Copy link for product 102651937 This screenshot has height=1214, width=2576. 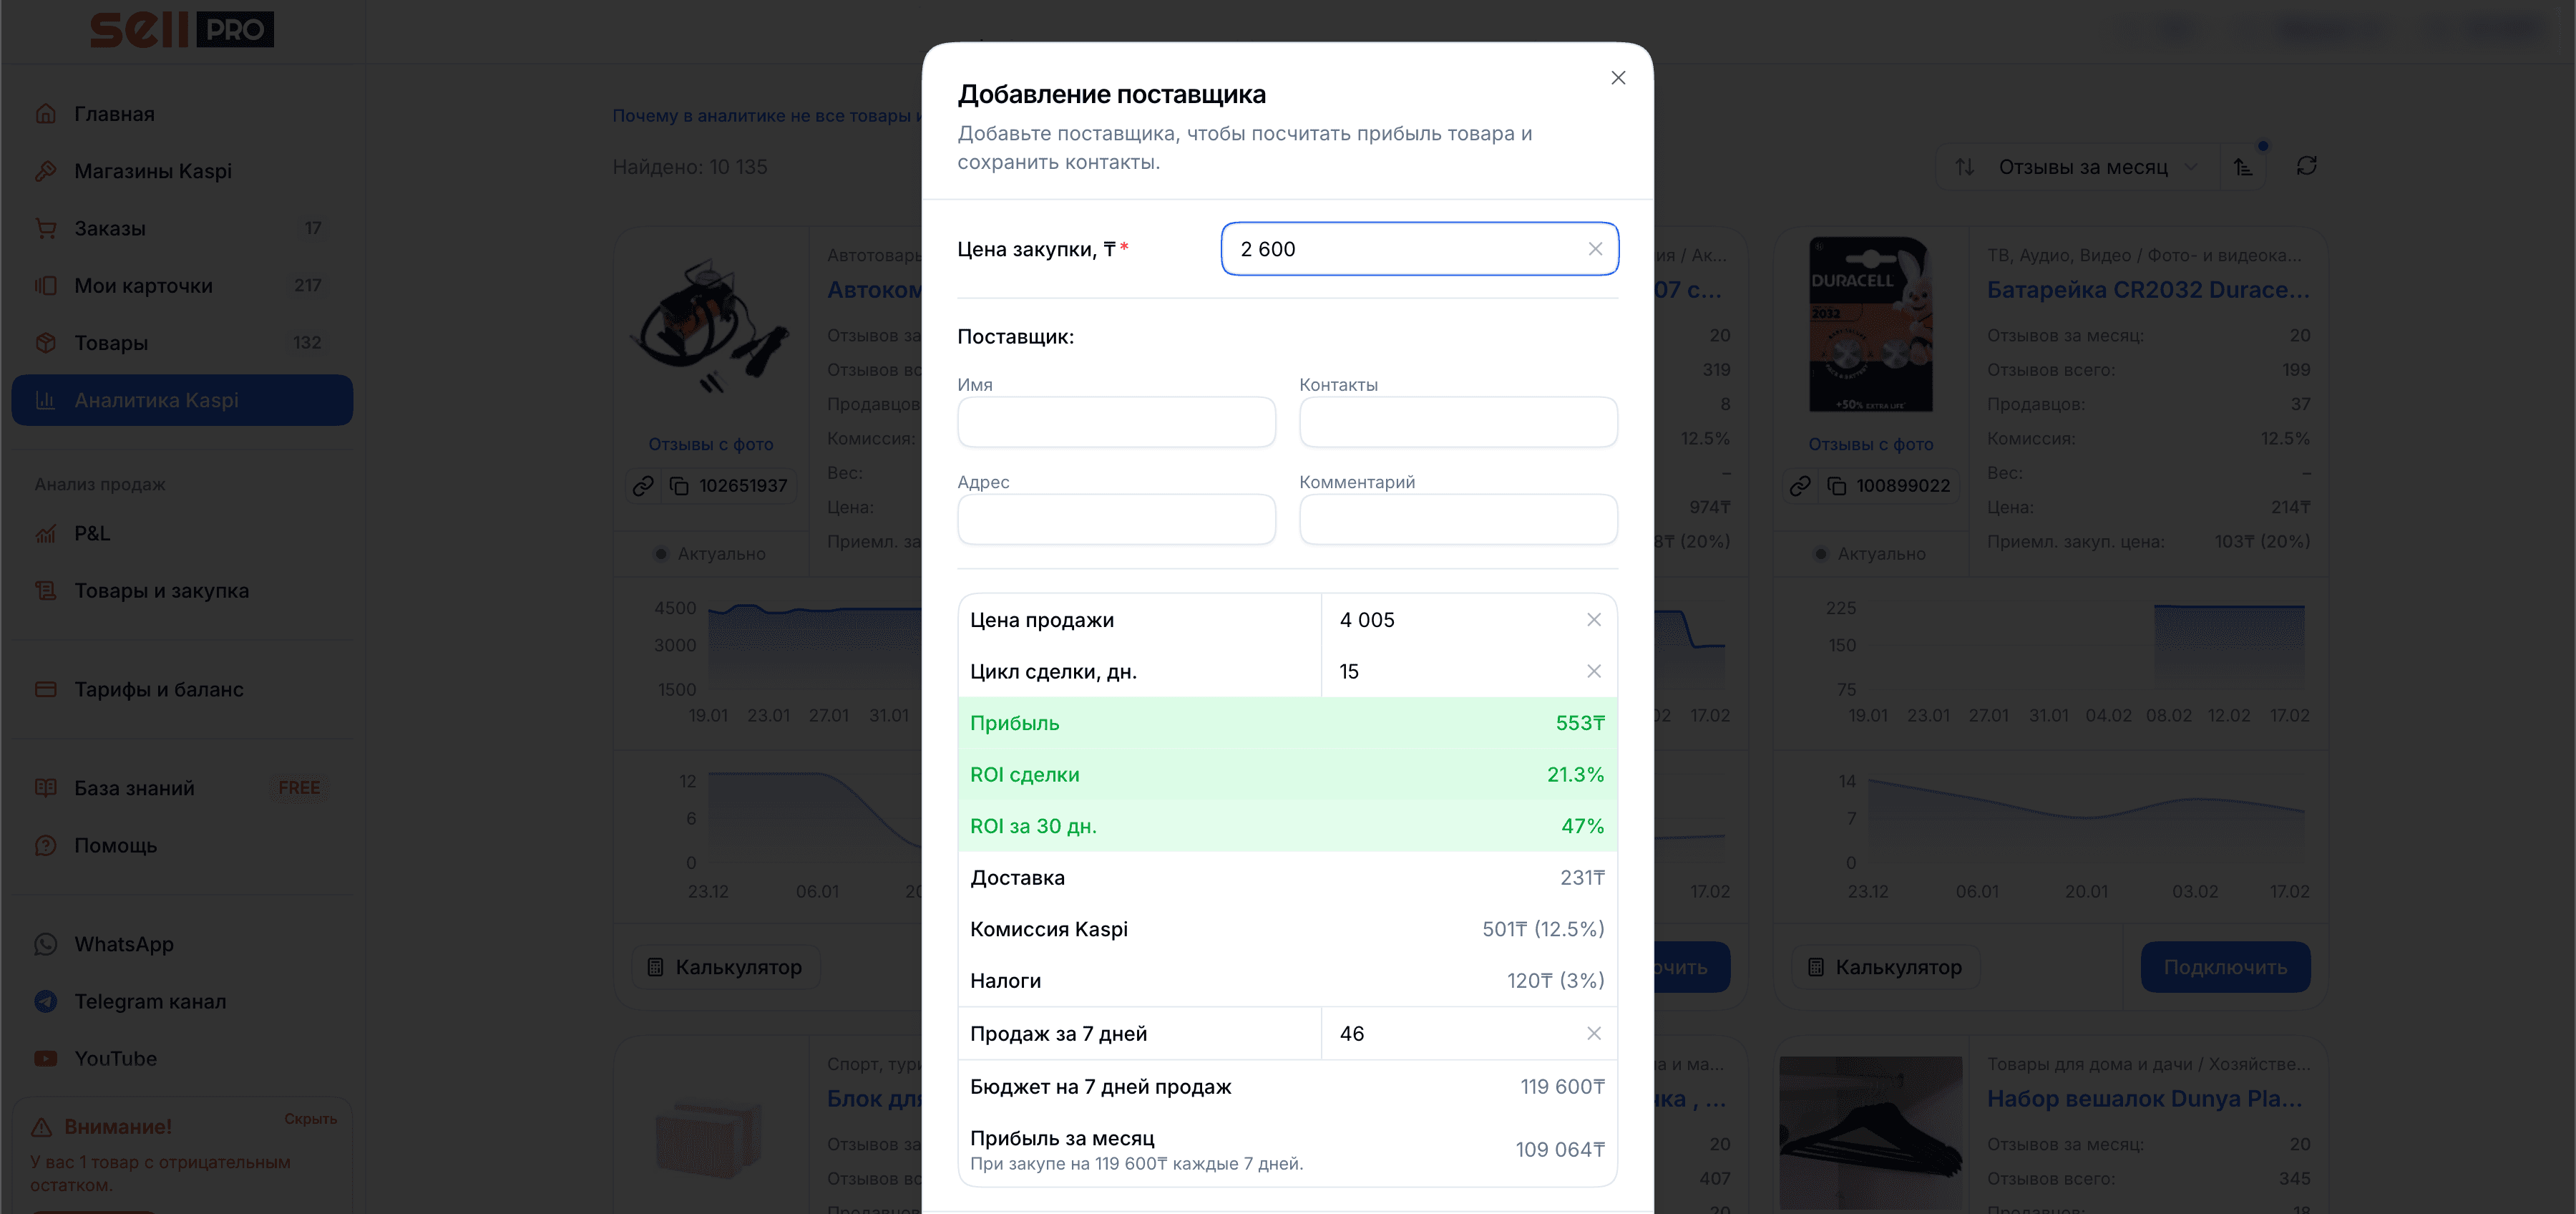tap(643, 486)
